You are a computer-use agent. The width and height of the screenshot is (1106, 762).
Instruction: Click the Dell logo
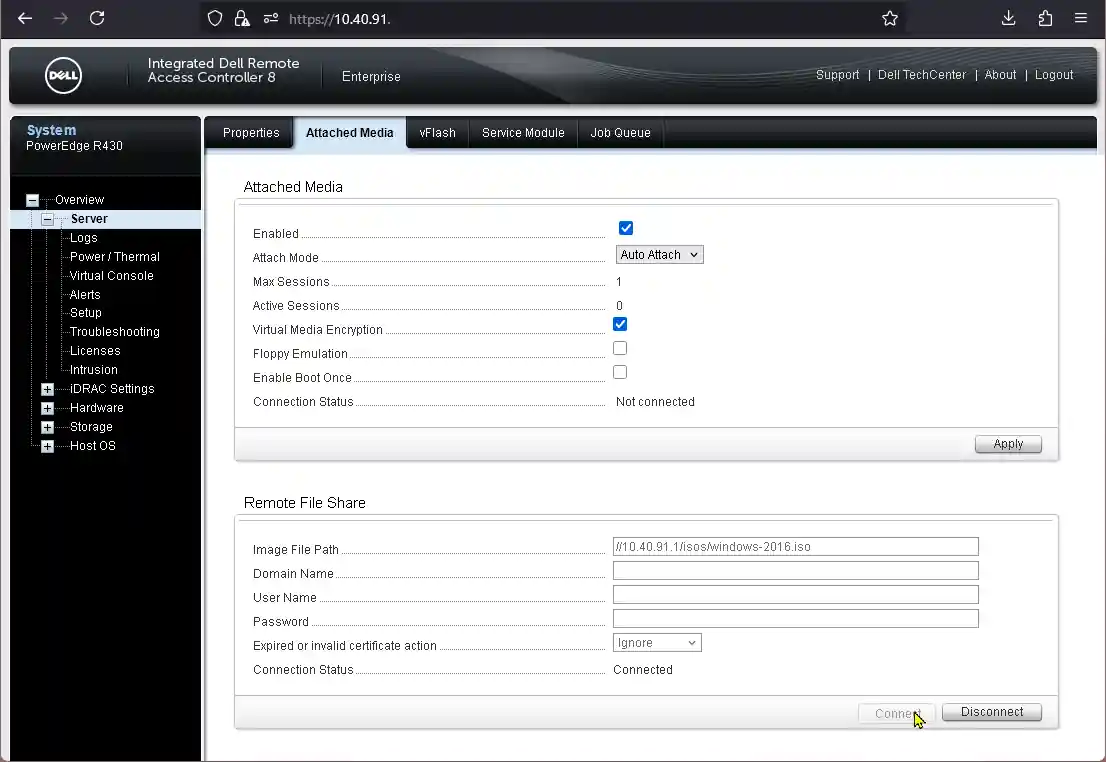tap(63, 75)
